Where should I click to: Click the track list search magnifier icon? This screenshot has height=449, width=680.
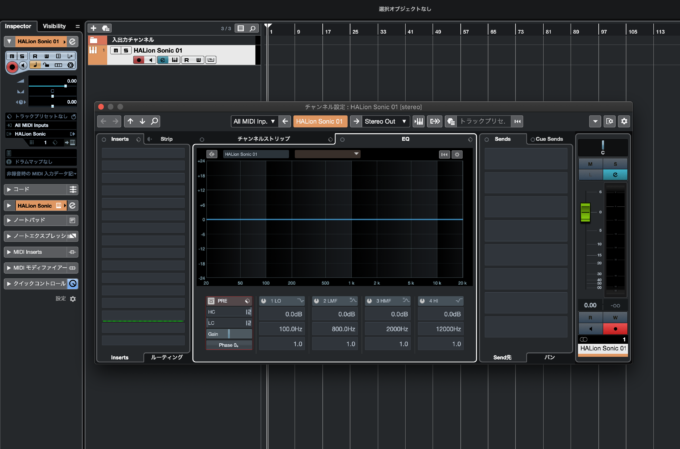point(252,28)
